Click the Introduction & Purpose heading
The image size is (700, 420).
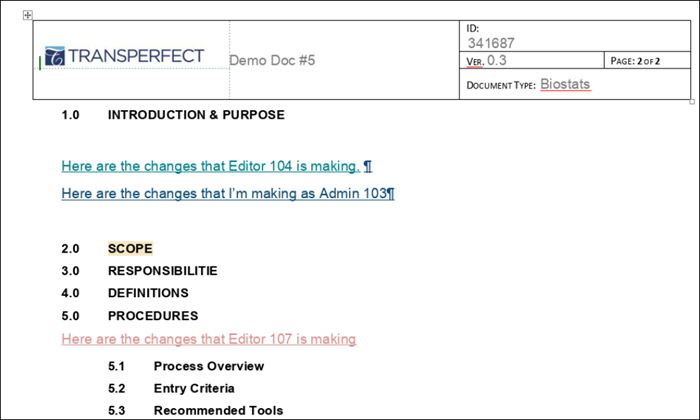tap(195, 115)
